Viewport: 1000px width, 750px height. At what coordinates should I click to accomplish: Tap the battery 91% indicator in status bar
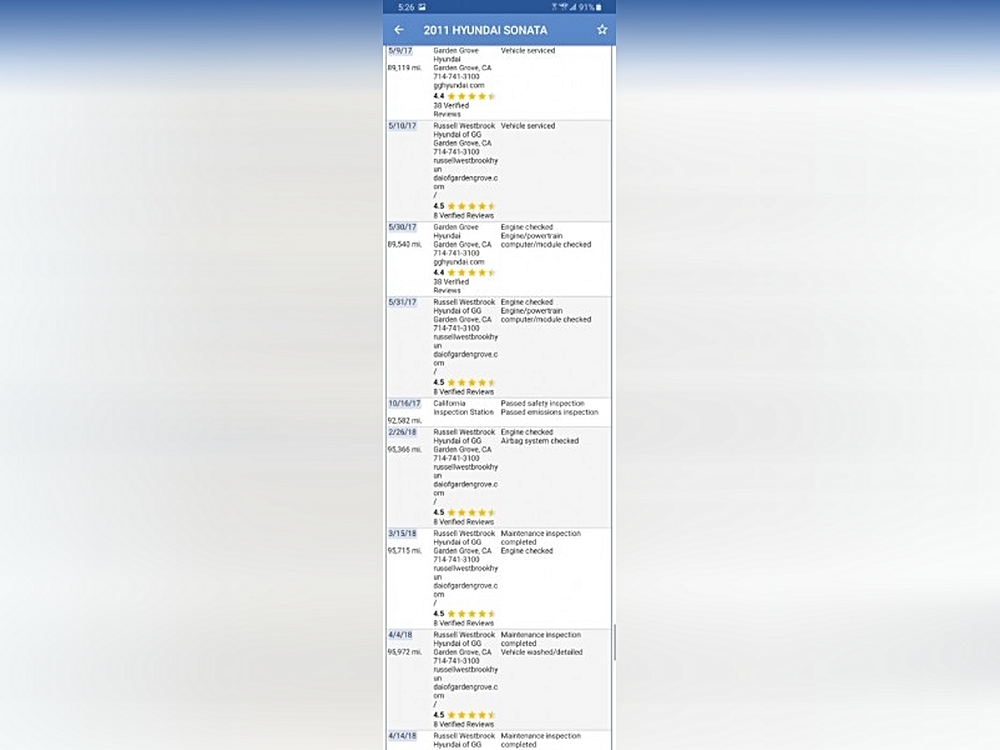(x=590, y=7)
